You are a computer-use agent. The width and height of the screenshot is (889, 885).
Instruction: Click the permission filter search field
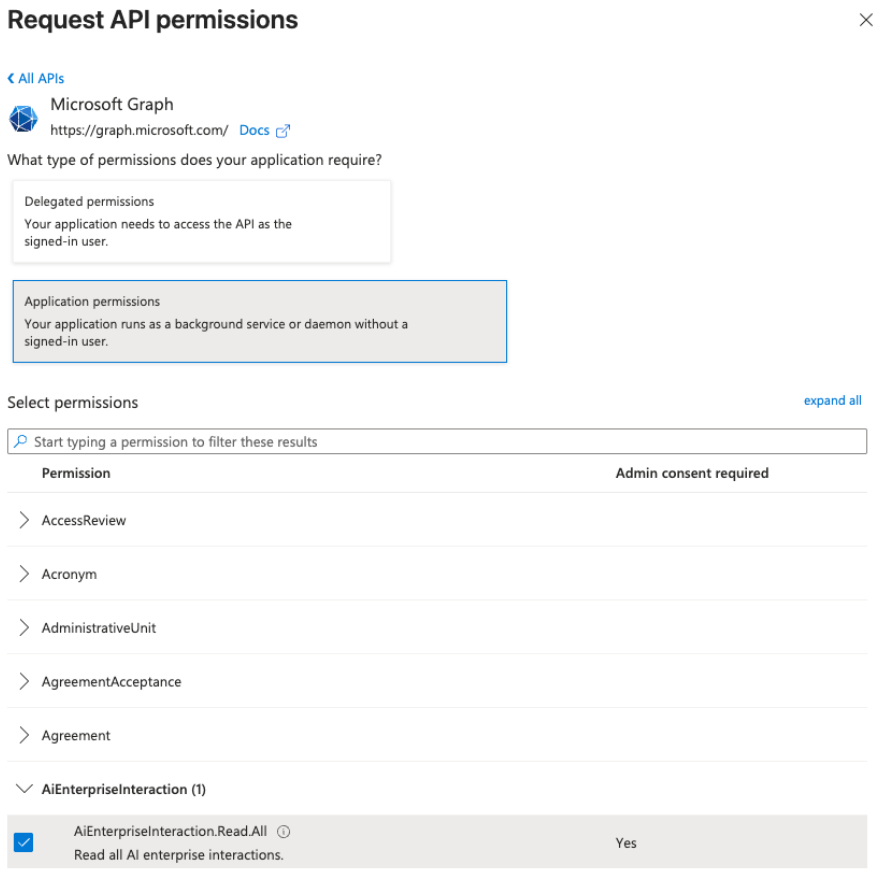pos(440,441)
